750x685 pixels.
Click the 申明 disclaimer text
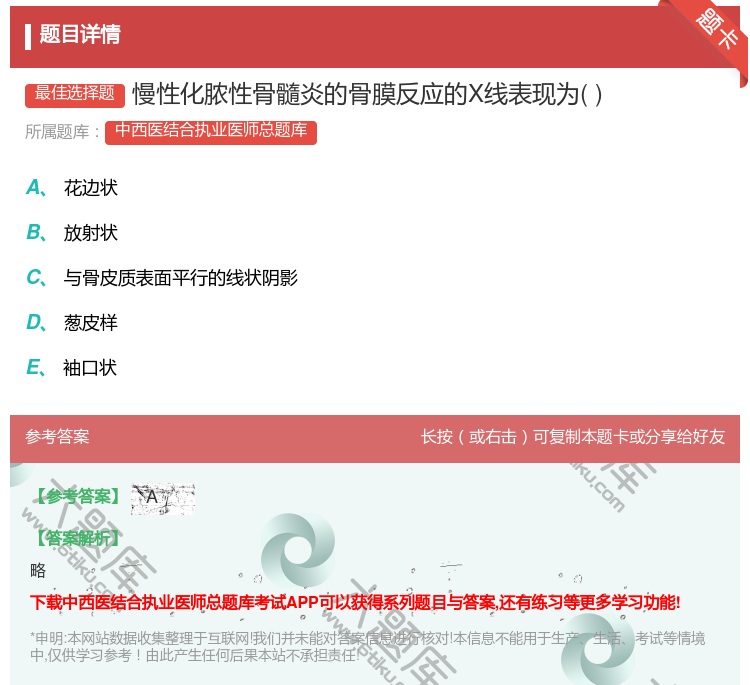367,647
